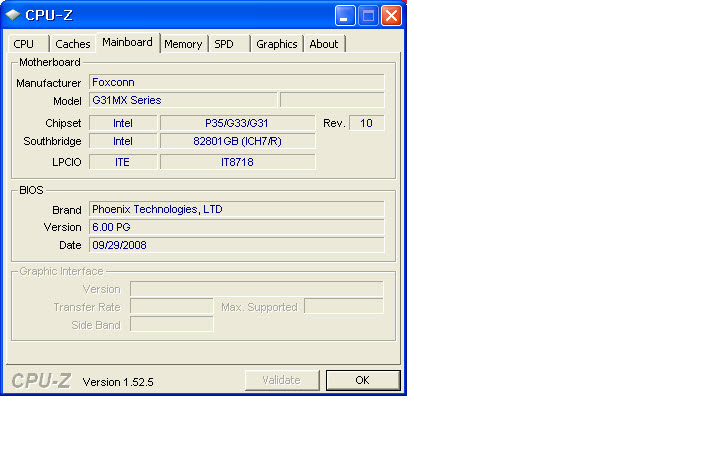Click the Chipset label
720x450 pixels.
[63, 124]
